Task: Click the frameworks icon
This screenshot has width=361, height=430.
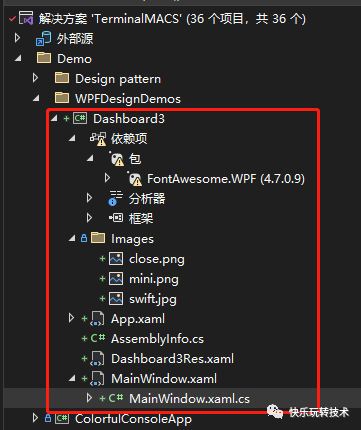Action: tap(116, 218)
